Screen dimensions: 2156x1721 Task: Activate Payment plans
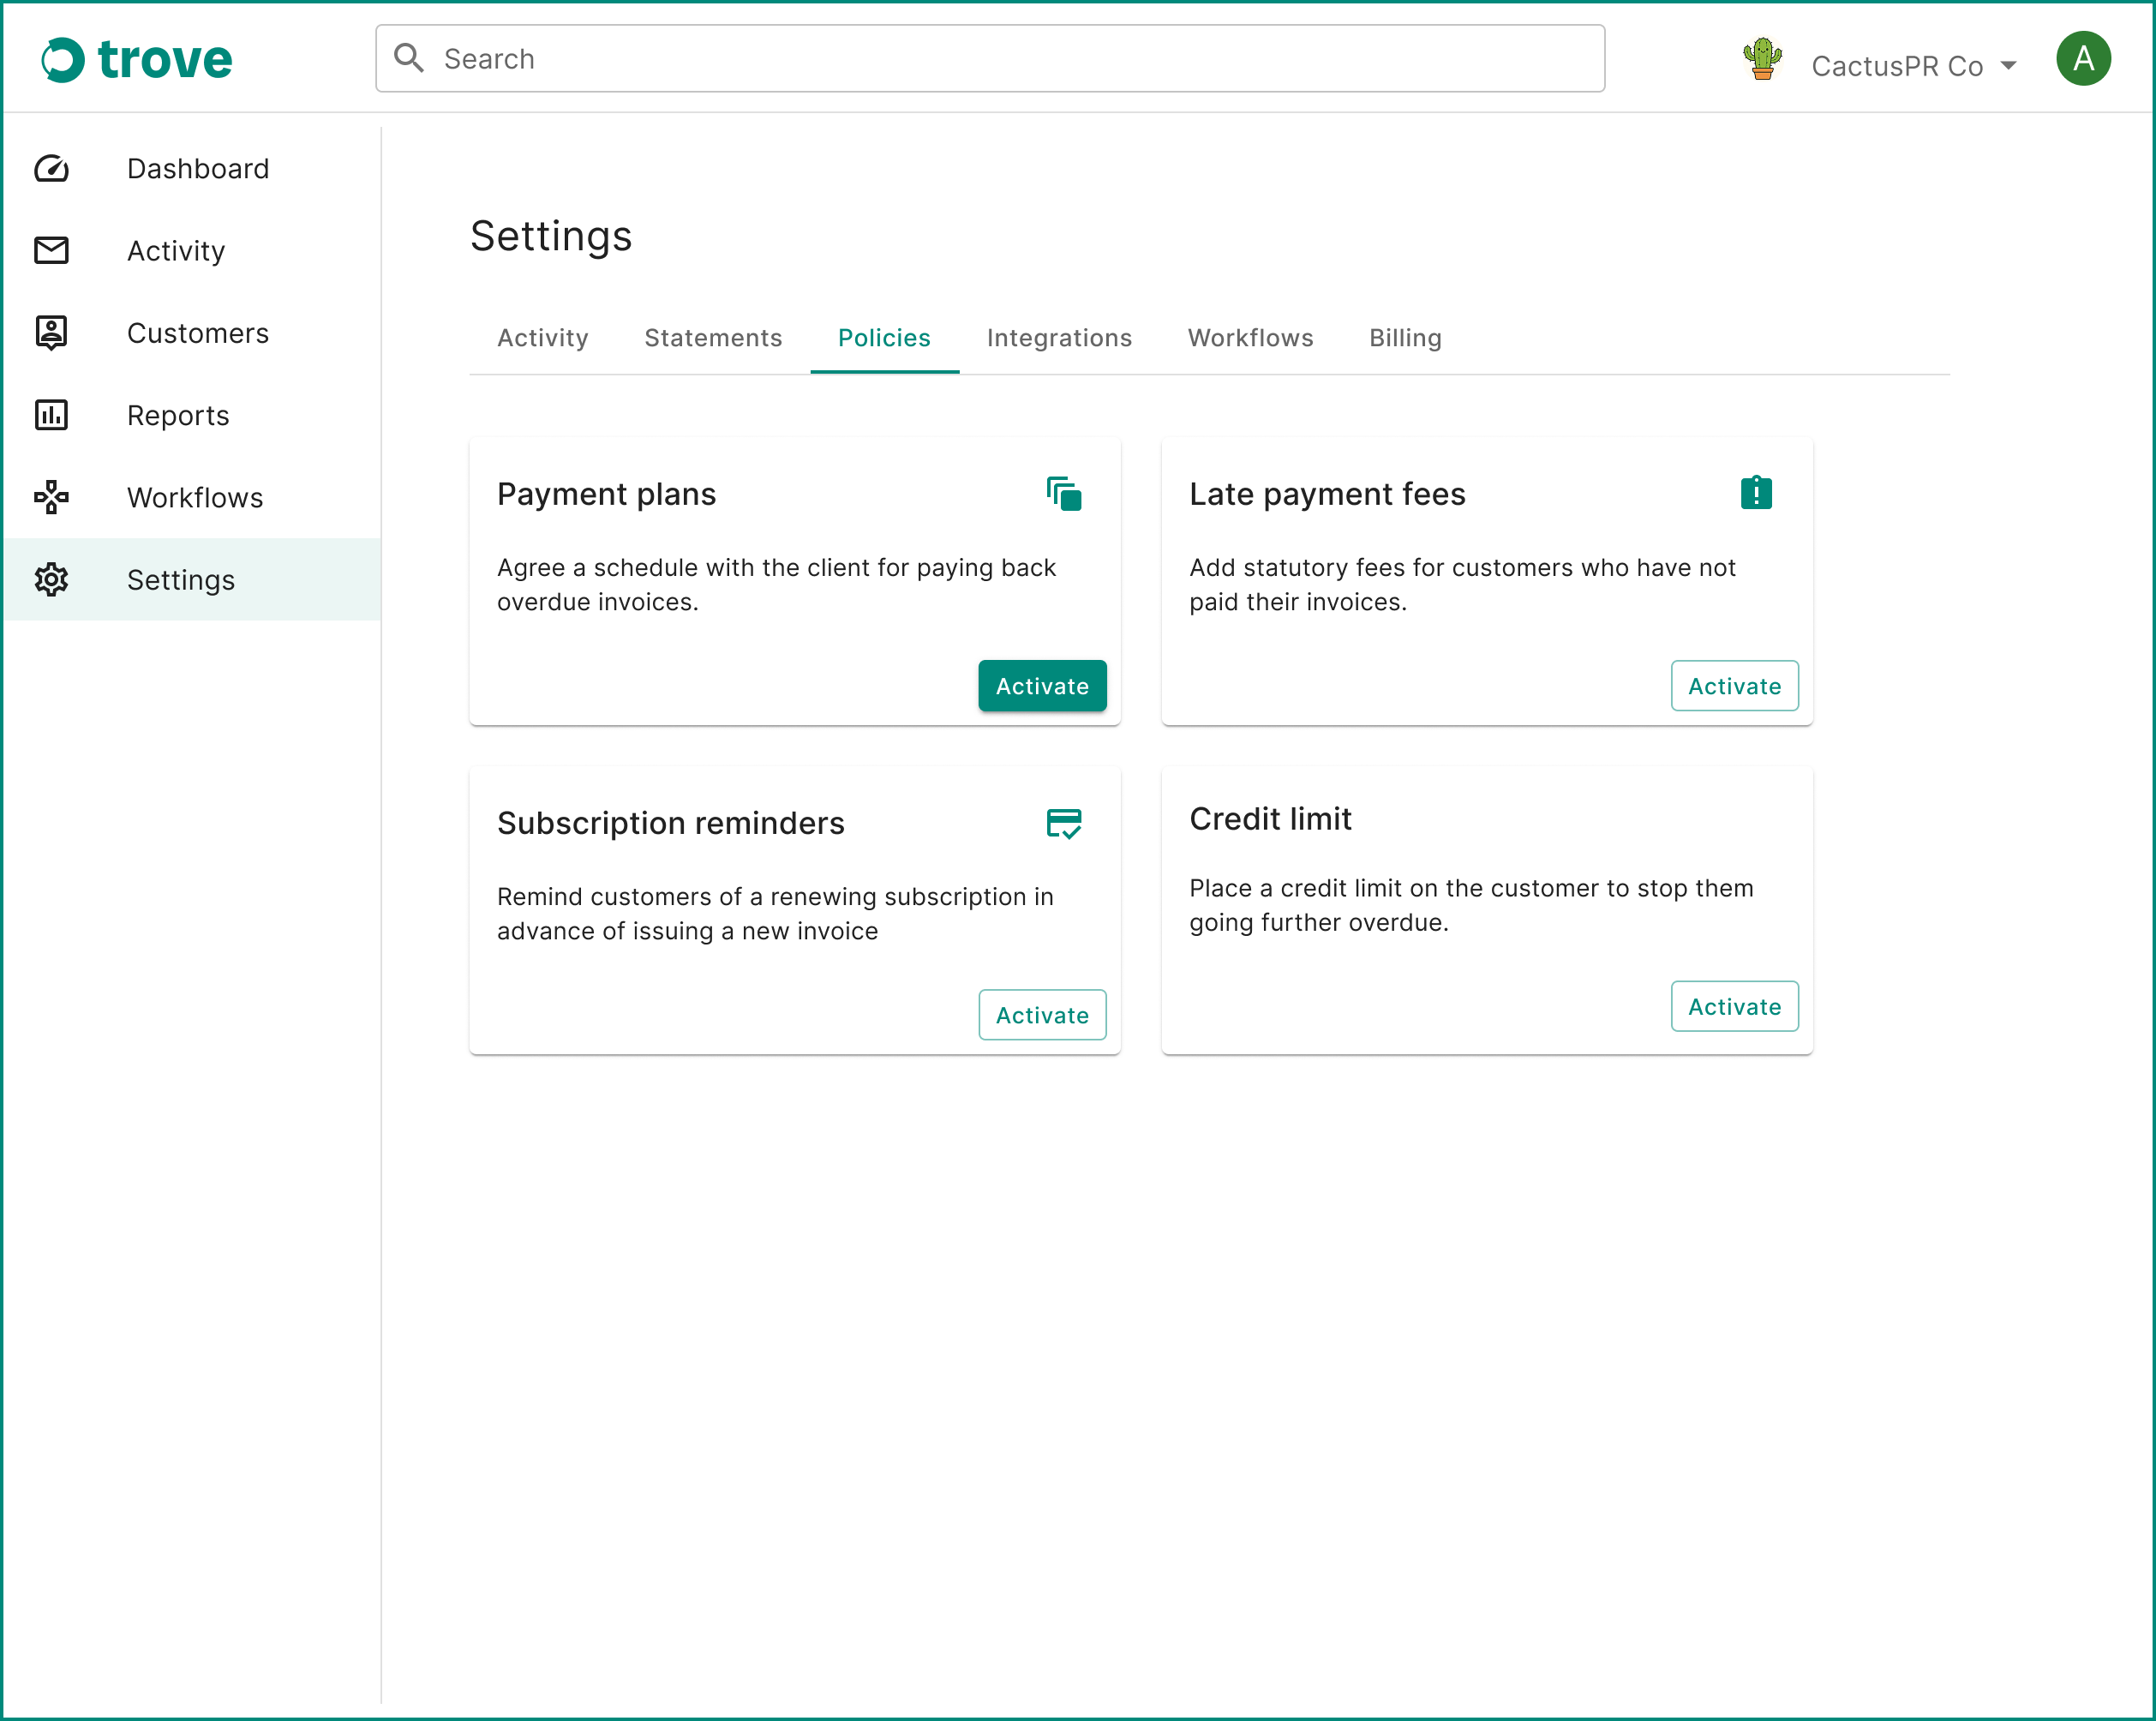click(1042, 686)
